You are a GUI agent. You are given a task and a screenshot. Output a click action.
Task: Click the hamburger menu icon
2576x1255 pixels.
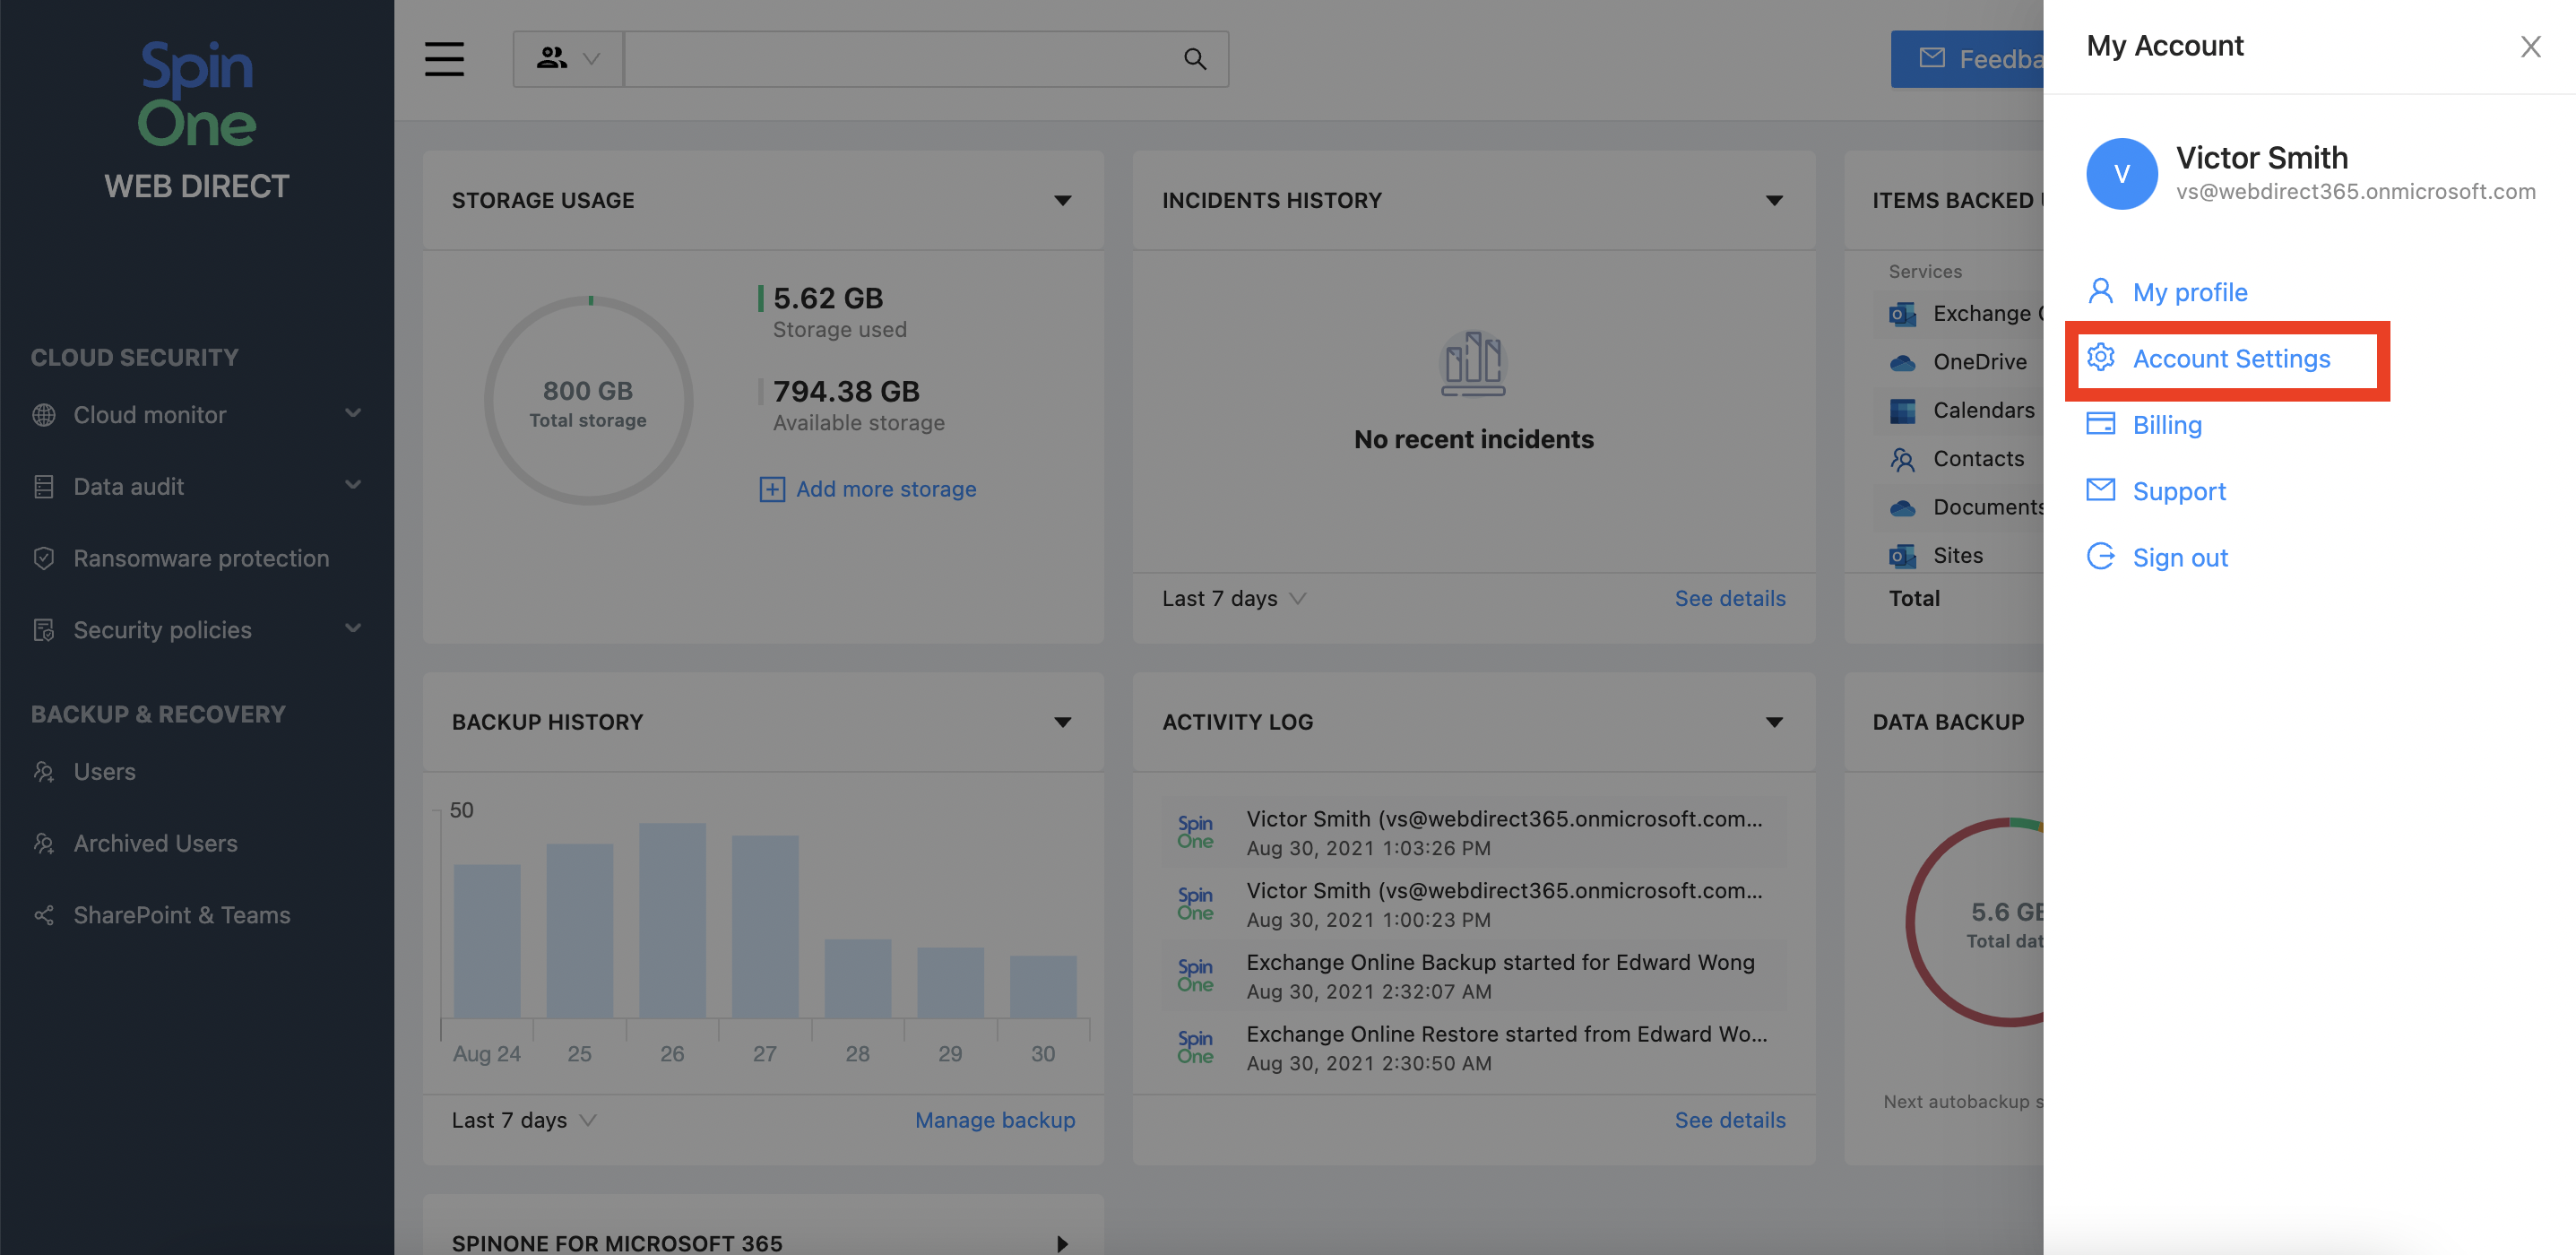click(444, 59)
